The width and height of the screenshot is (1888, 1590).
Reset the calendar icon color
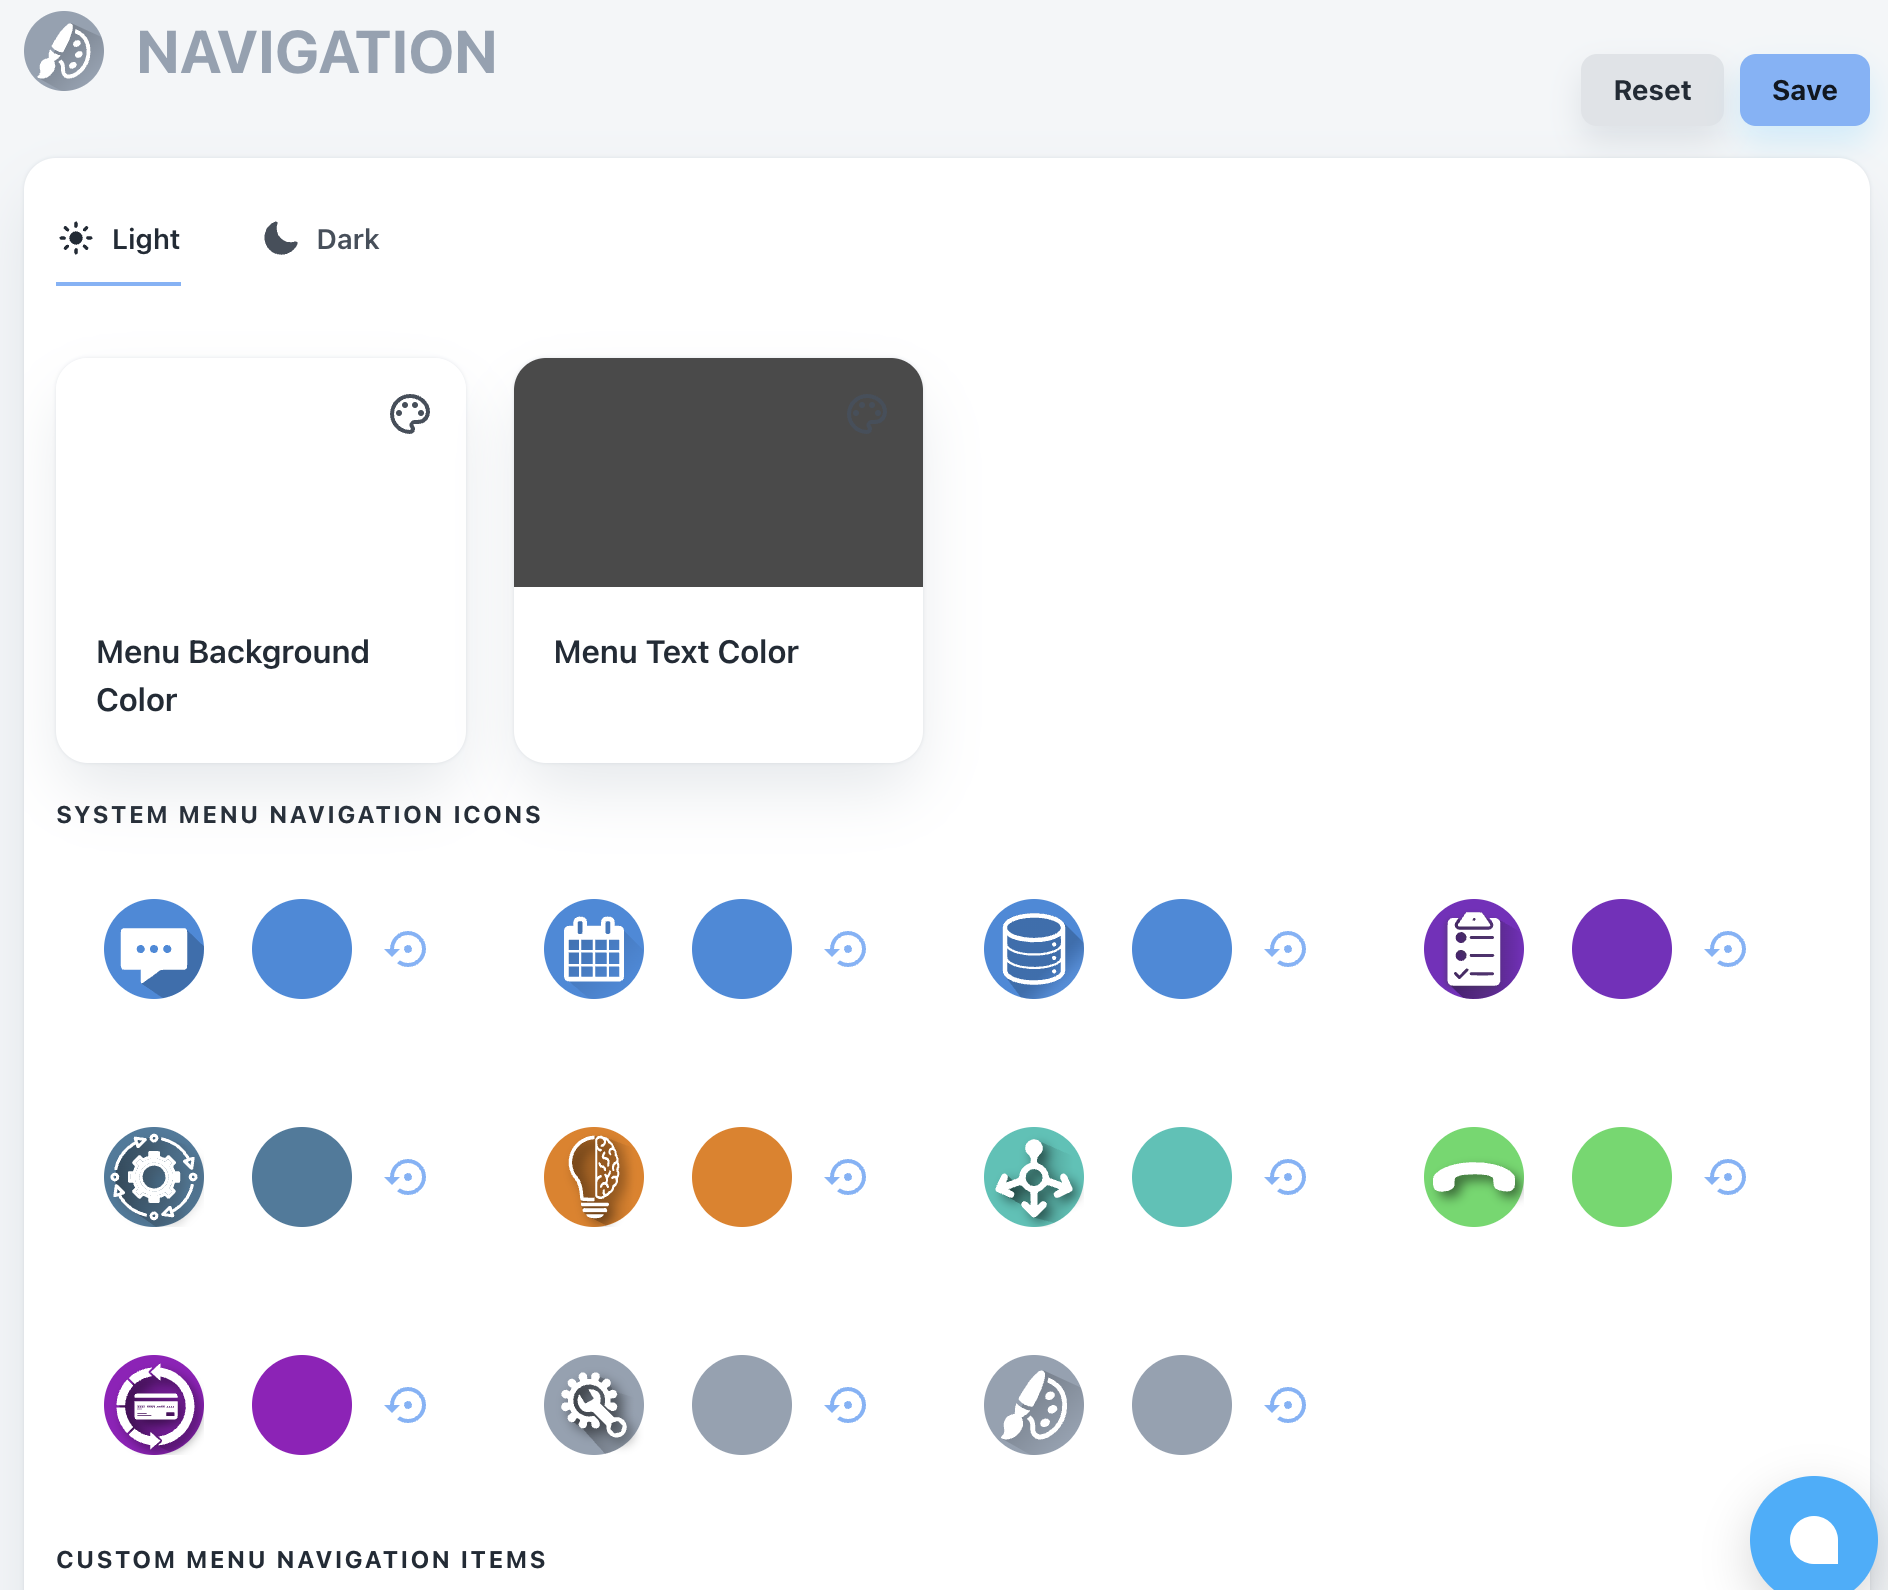[846, 949]
